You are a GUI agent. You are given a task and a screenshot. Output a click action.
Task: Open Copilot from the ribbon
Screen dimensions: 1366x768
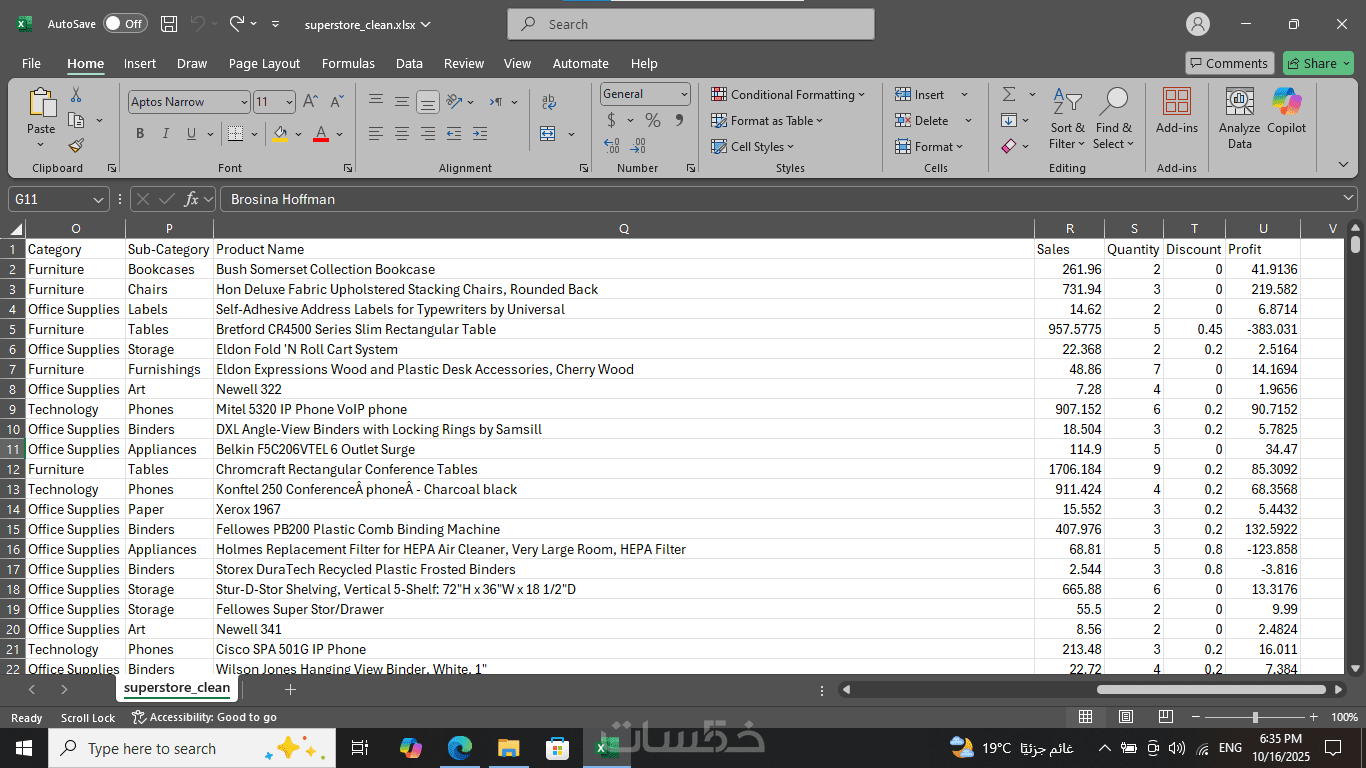pyautogui.click(x=1287, y=110)
